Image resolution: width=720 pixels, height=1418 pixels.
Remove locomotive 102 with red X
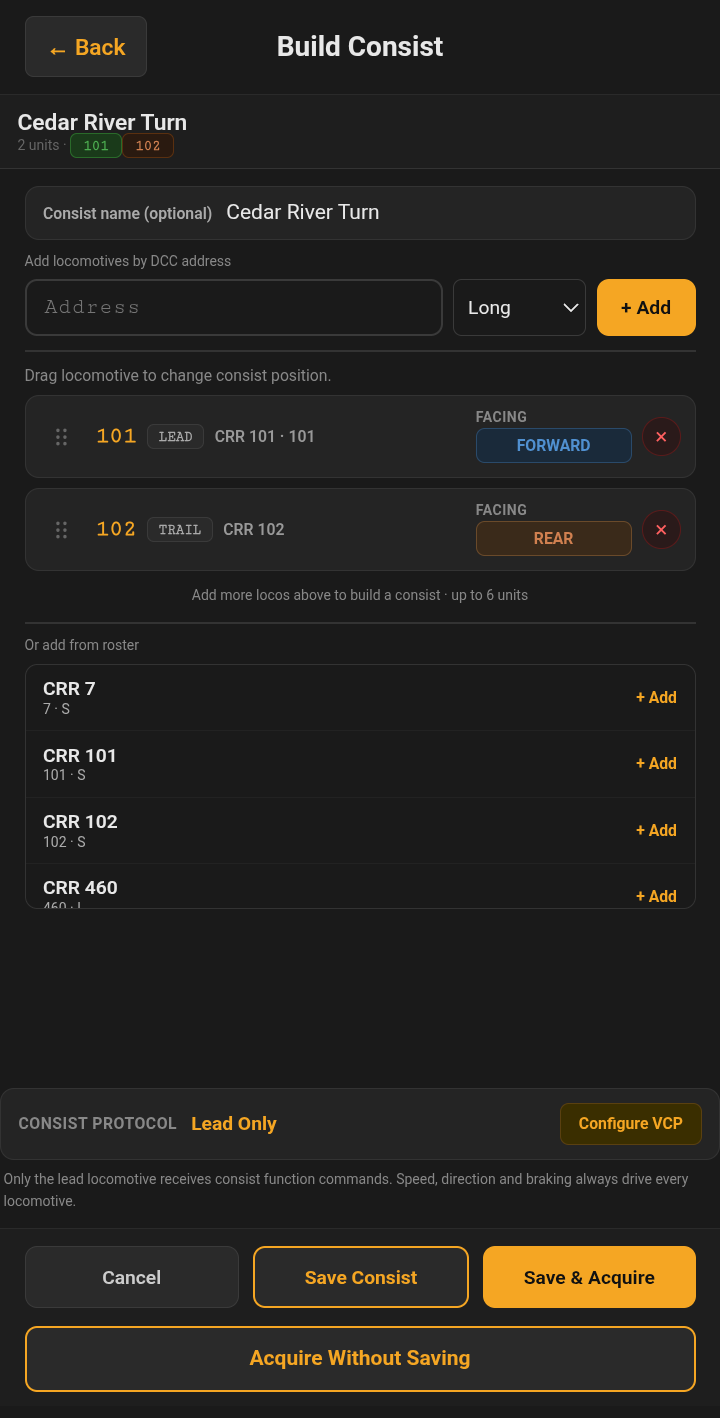pos(661,530)
